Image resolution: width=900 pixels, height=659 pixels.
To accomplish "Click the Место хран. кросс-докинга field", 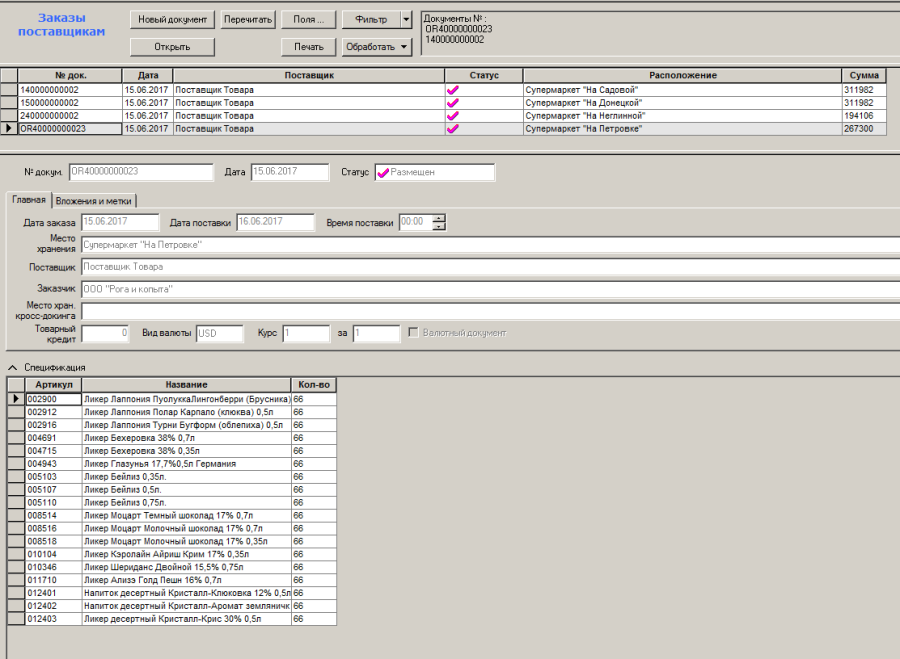I will (490, 311).
